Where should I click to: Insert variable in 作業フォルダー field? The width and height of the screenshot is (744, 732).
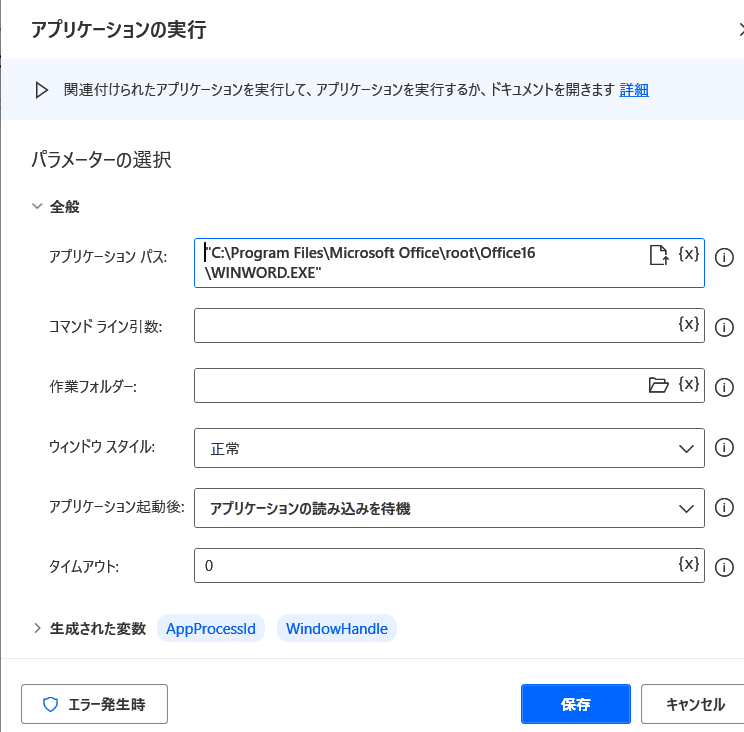point(688,384)
